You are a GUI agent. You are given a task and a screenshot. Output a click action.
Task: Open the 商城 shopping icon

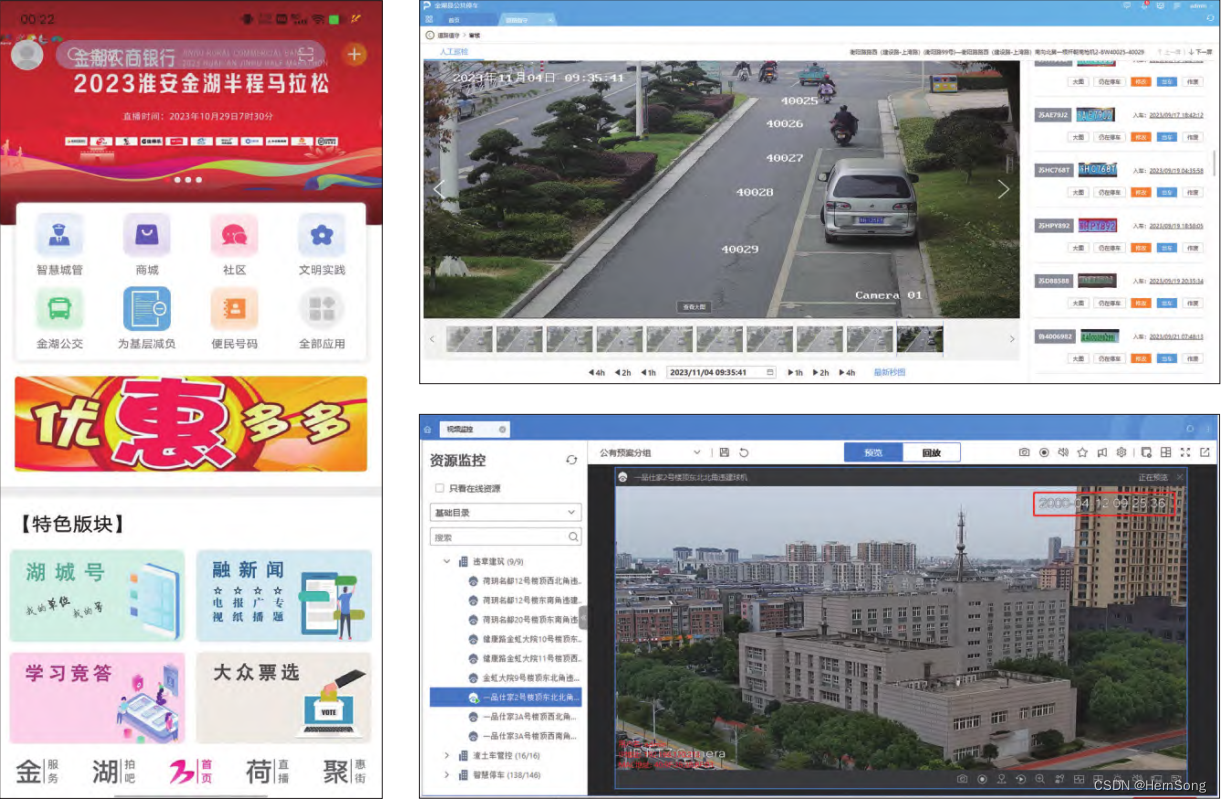coord(147,236)
